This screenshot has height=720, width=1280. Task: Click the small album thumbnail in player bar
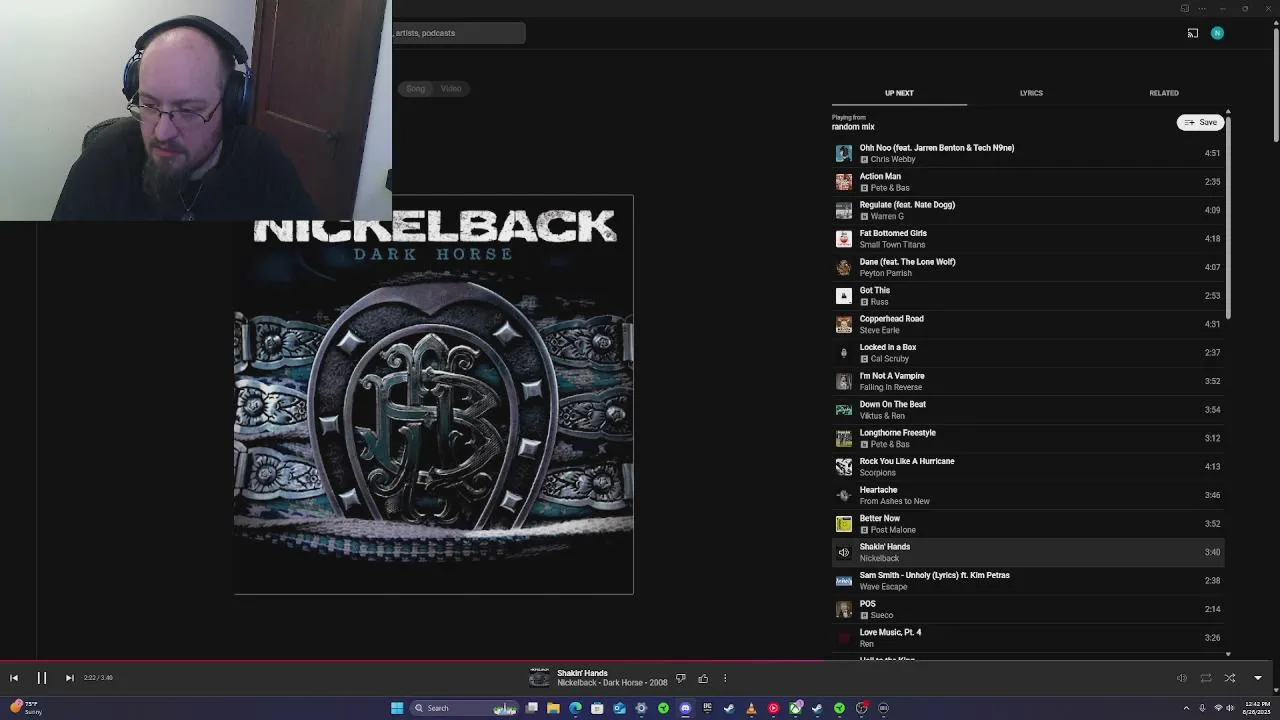point(539,679)
